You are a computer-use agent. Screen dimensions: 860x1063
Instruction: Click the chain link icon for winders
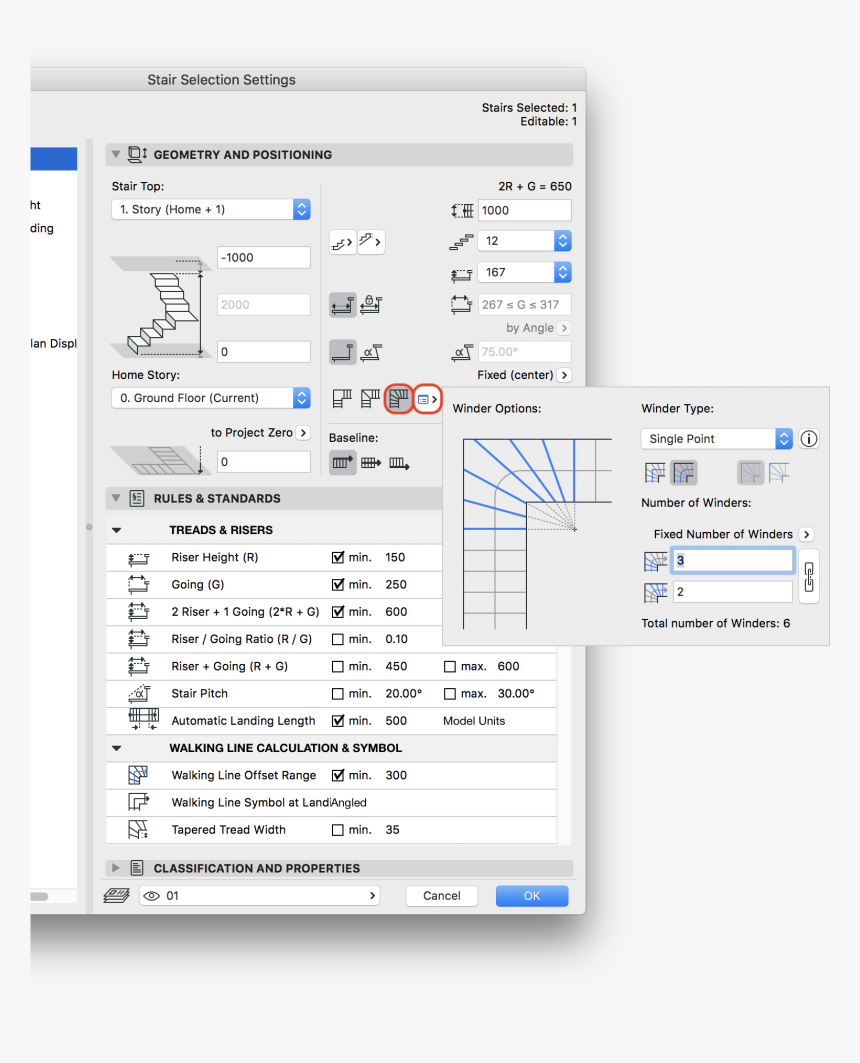tap(809, 576)
